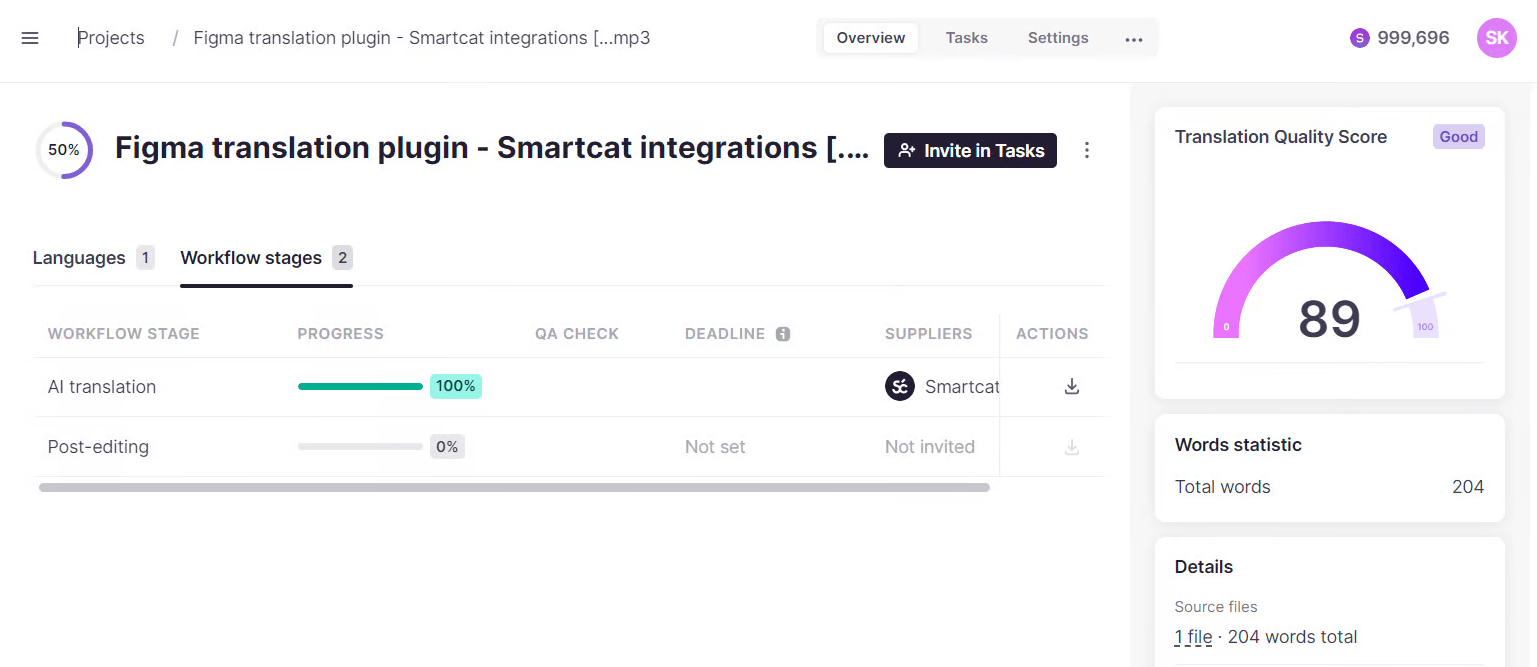Open the hamburger navigation menu
Image resolution: width=1537 pixels, height=667 pixels.
click(x=30, y=38)
